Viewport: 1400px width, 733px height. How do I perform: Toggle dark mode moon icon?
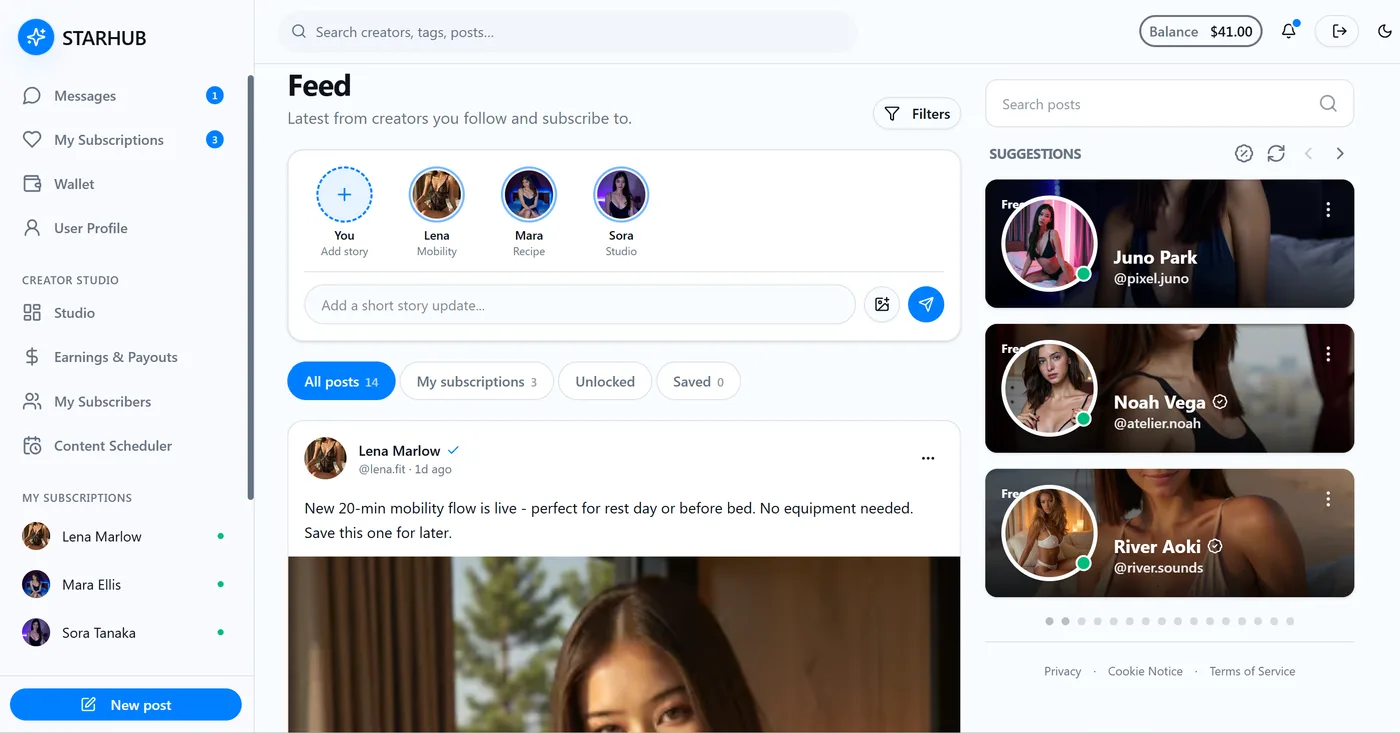[x=1385, y=31]
